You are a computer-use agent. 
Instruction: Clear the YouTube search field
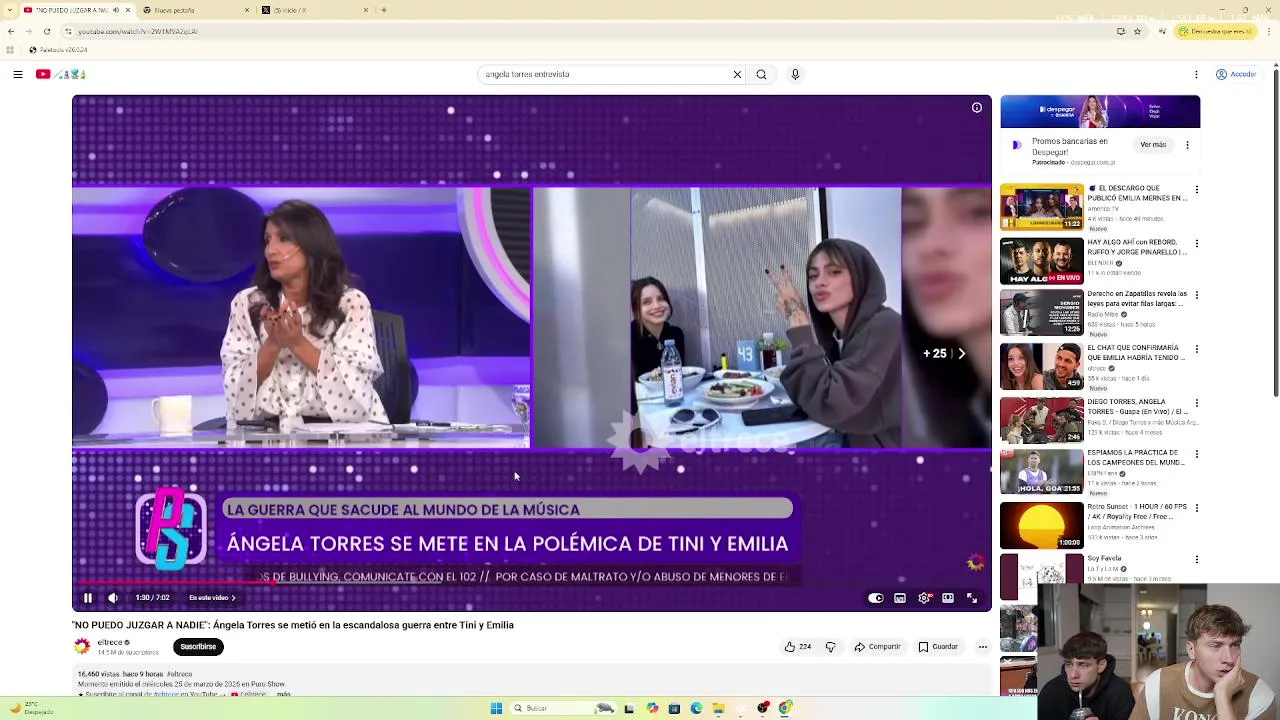point(737,74)
